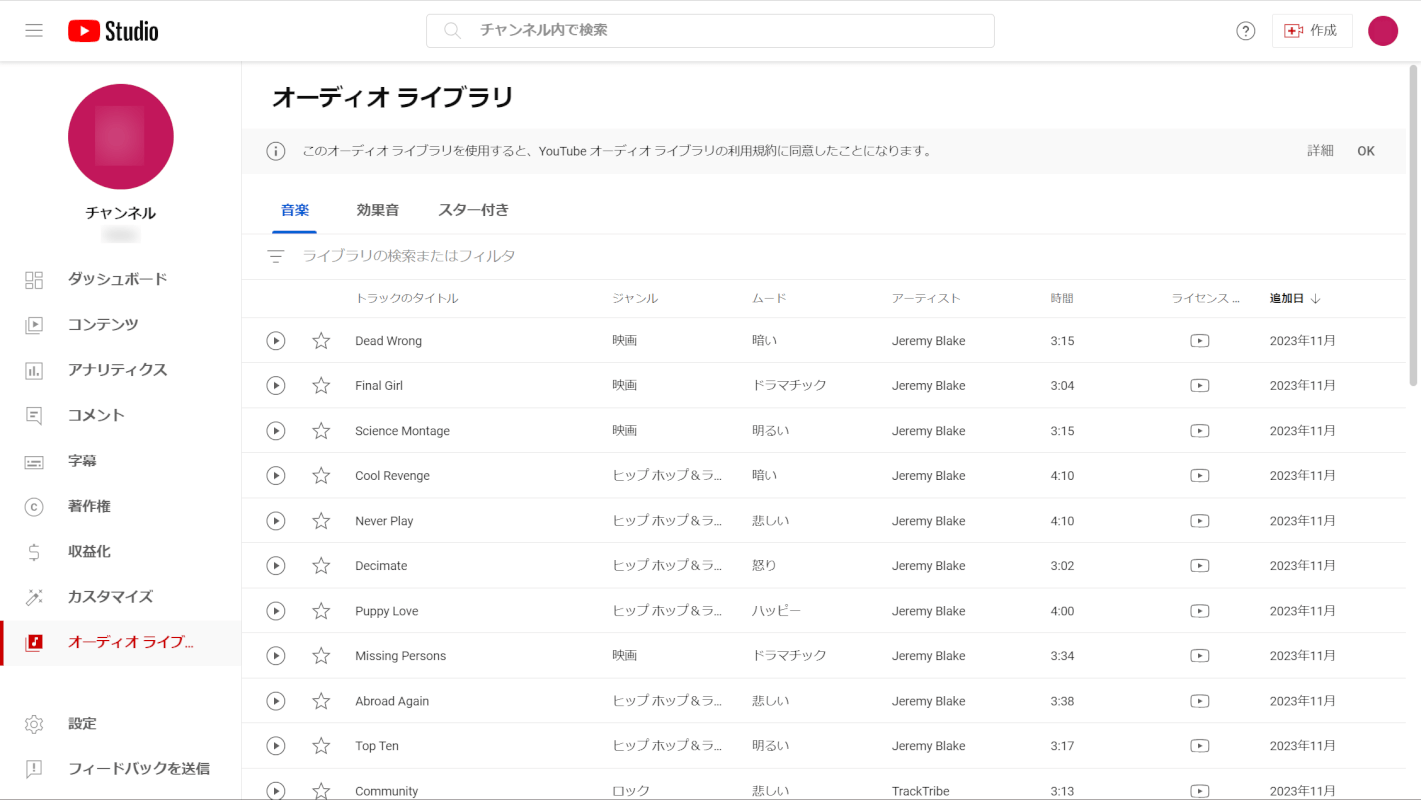The width and height of the screenshot is (1421, 800).
Task: Sort by 追加日 column header
Action: (1295, 299)
